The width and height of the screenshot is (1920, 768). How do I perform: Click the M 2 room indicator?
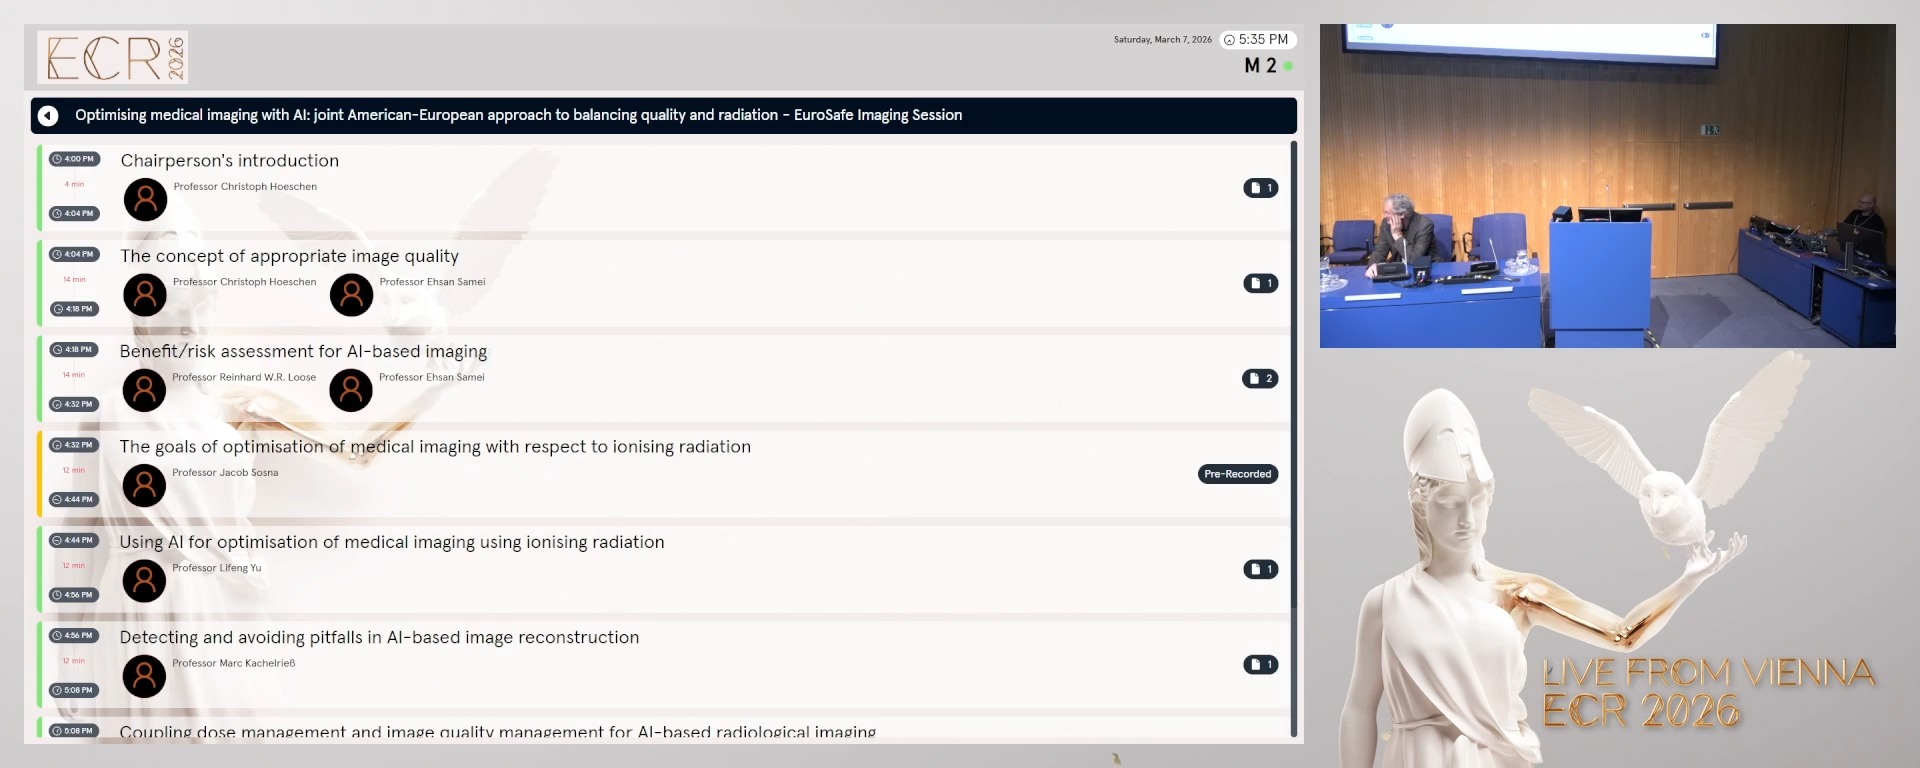point(1260,66)
